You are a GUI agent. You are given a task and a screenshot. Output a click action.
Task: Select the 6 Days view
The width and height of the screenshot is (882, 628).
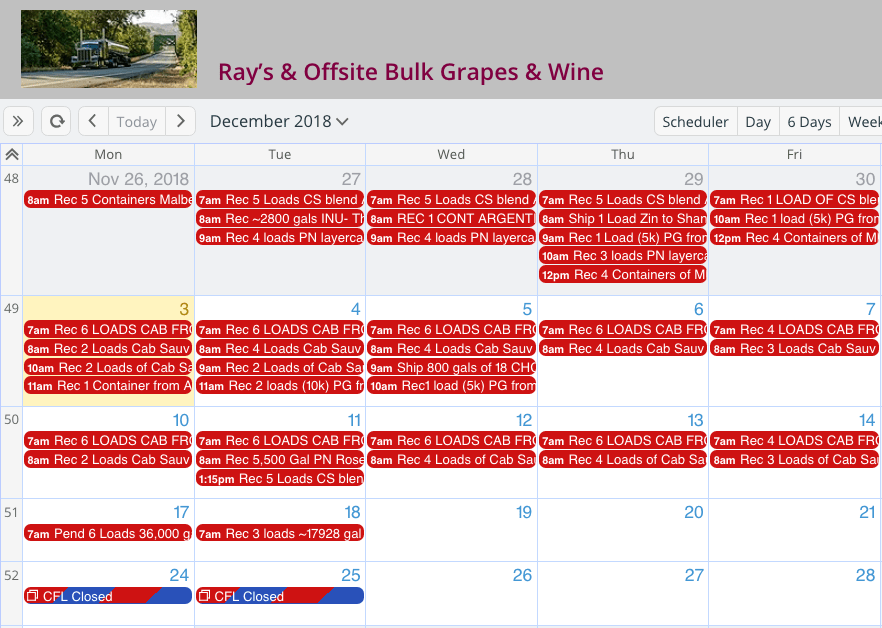808,121
